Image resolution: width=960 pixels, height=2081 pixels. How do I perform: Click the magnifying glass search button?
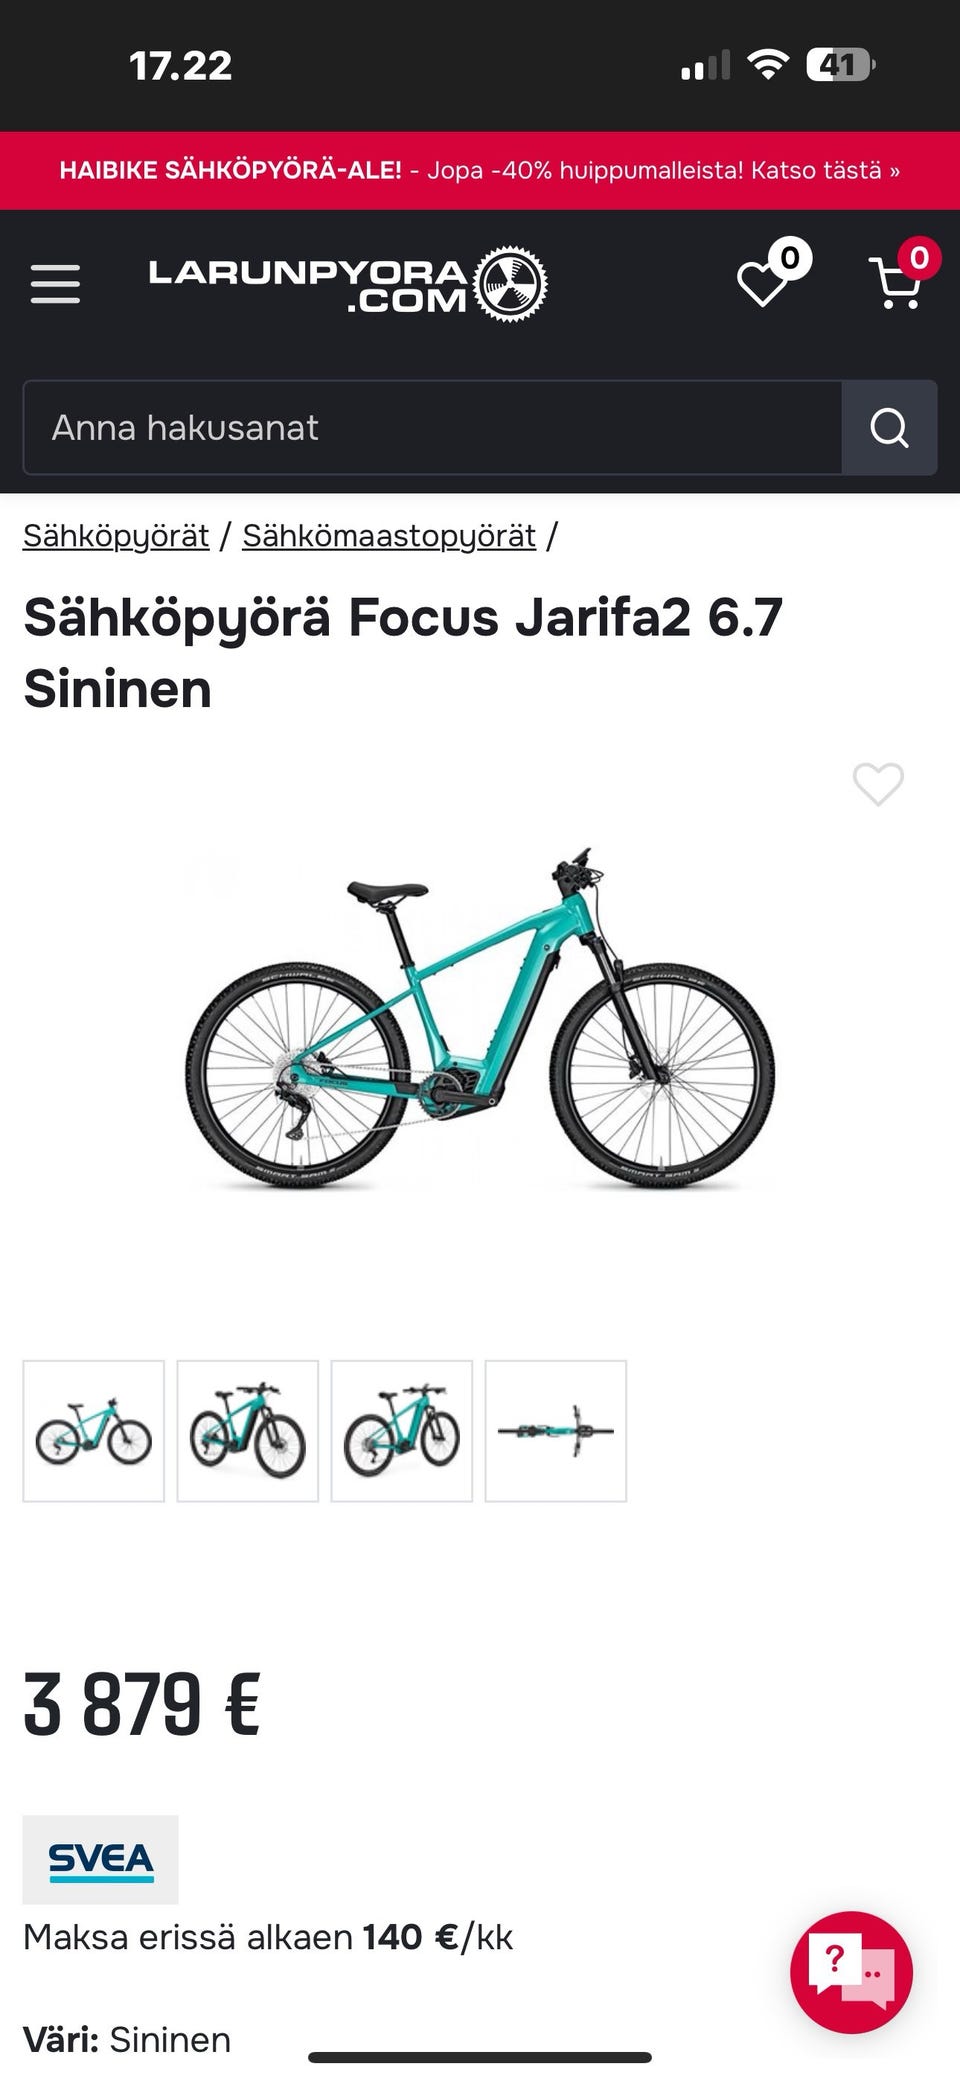[889, 428]
